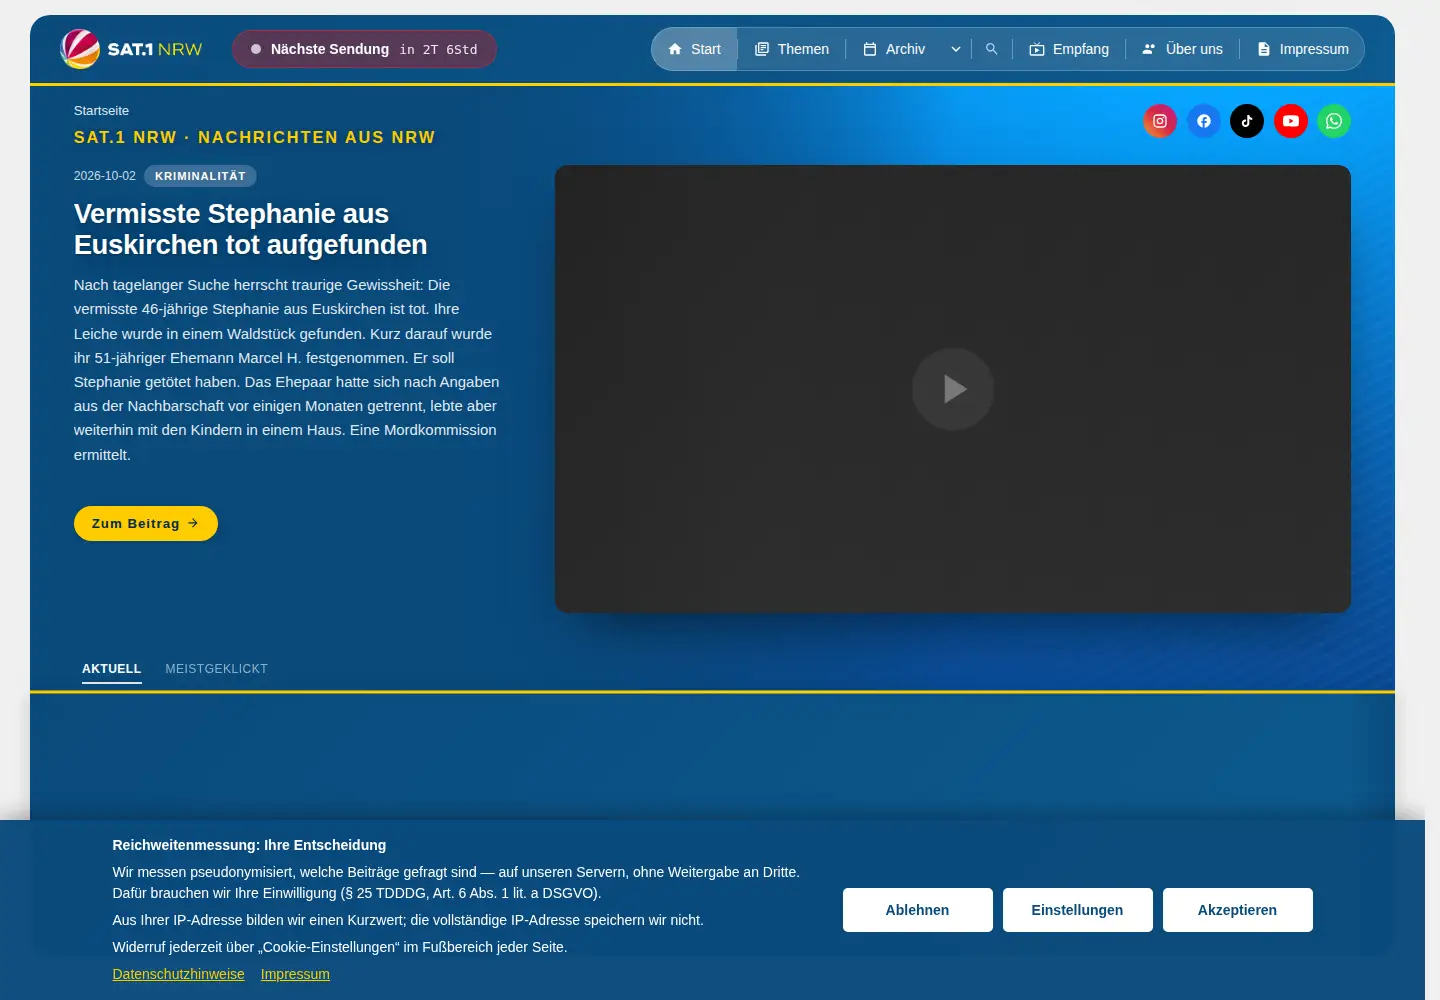Click the Reichweitenmessung: Ihre Entscheidung heading
1440x1000 pixels.
249,845
